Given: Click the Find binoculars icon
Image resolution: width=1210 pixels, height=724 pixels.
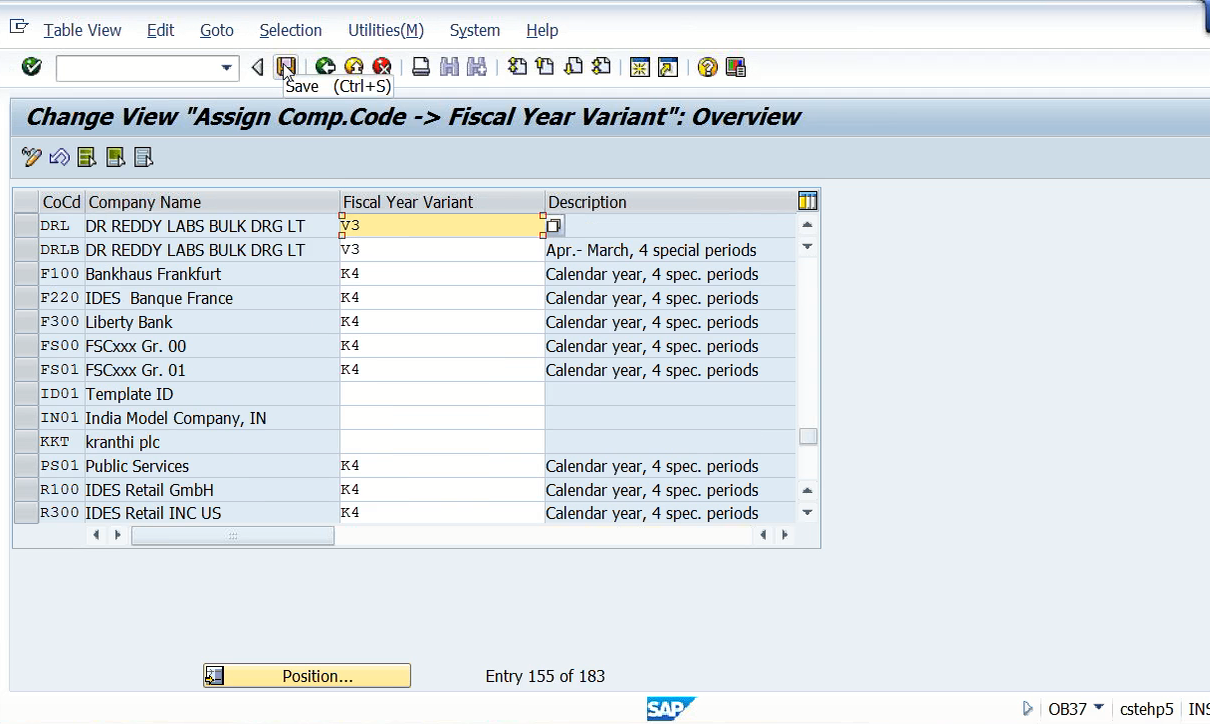Looking at the screenshot, I should point(449,67).
